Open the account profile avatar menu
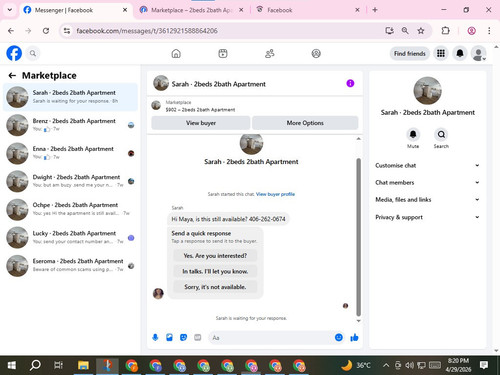Image resolution: width=500 pixels, height=375 pixels. 479,53
